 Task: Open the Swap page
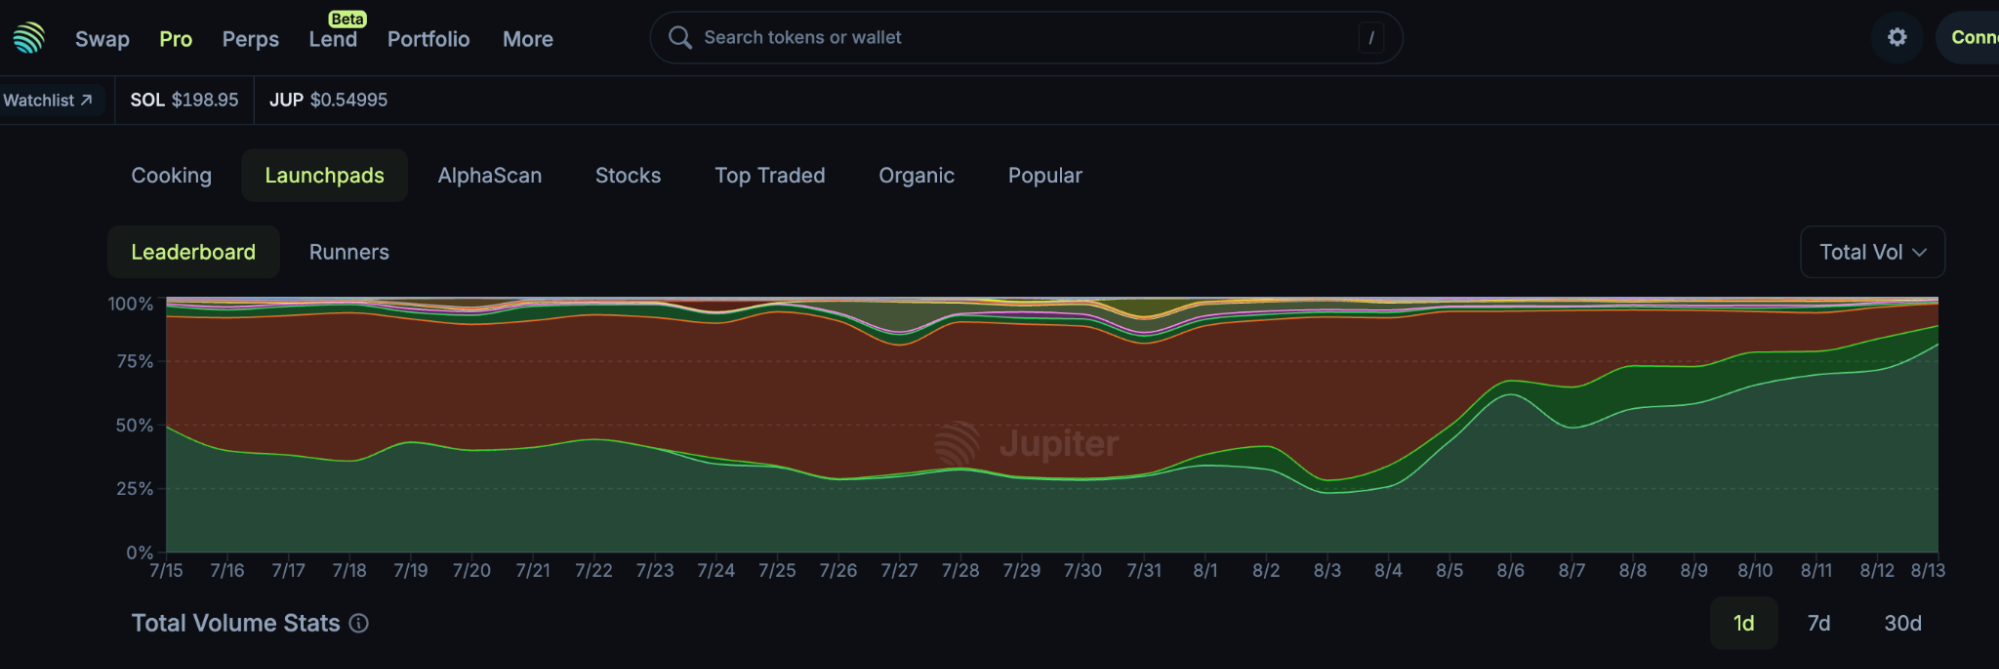102,39
